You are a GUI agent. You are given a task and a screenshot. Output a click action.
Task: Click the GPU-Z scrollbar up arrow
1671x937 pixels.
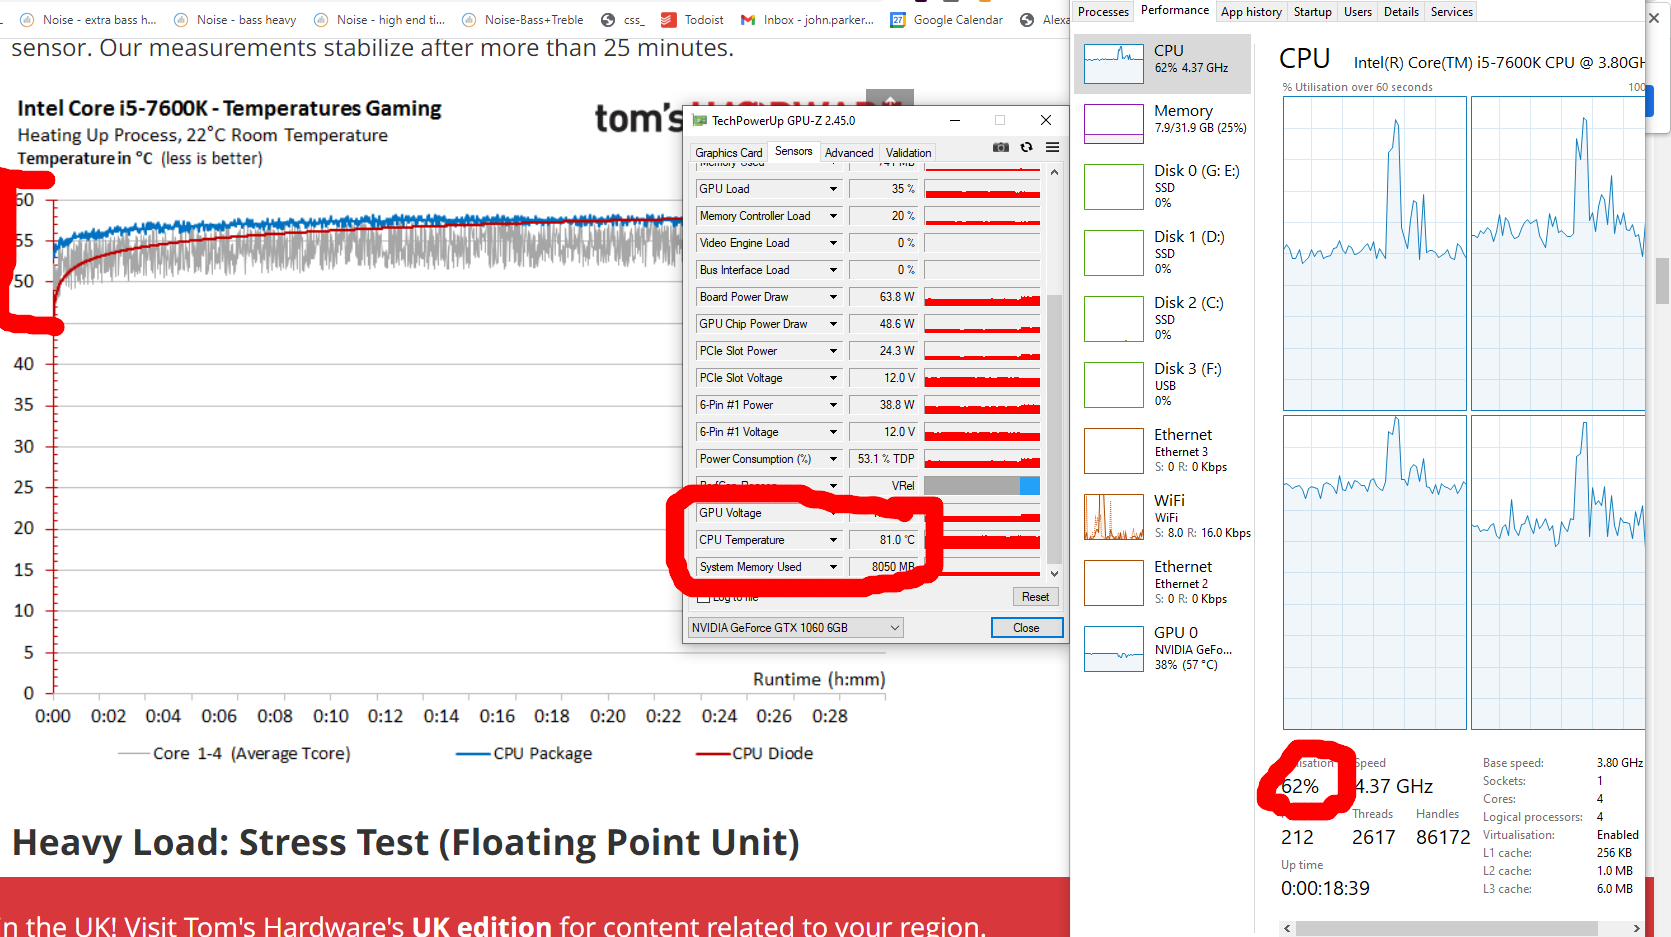(1054, 172)
